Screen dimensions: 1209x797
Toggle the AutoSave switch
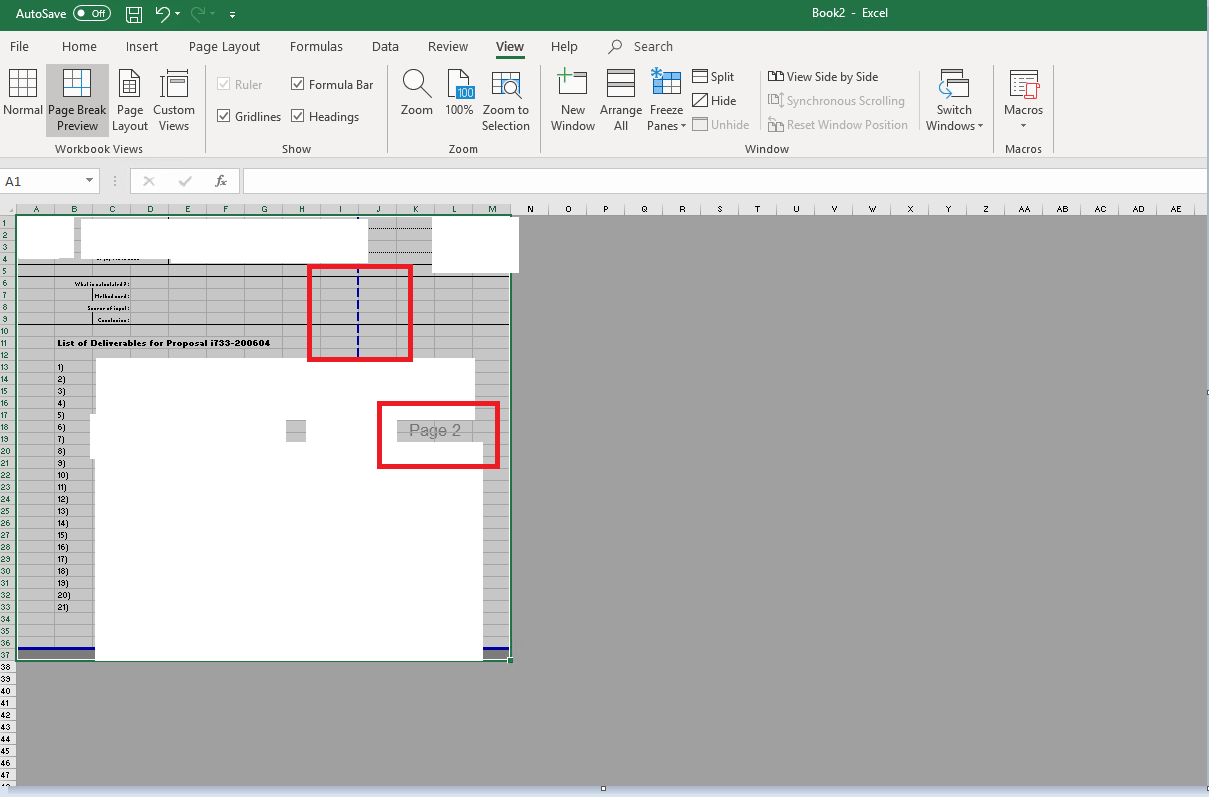92,14
